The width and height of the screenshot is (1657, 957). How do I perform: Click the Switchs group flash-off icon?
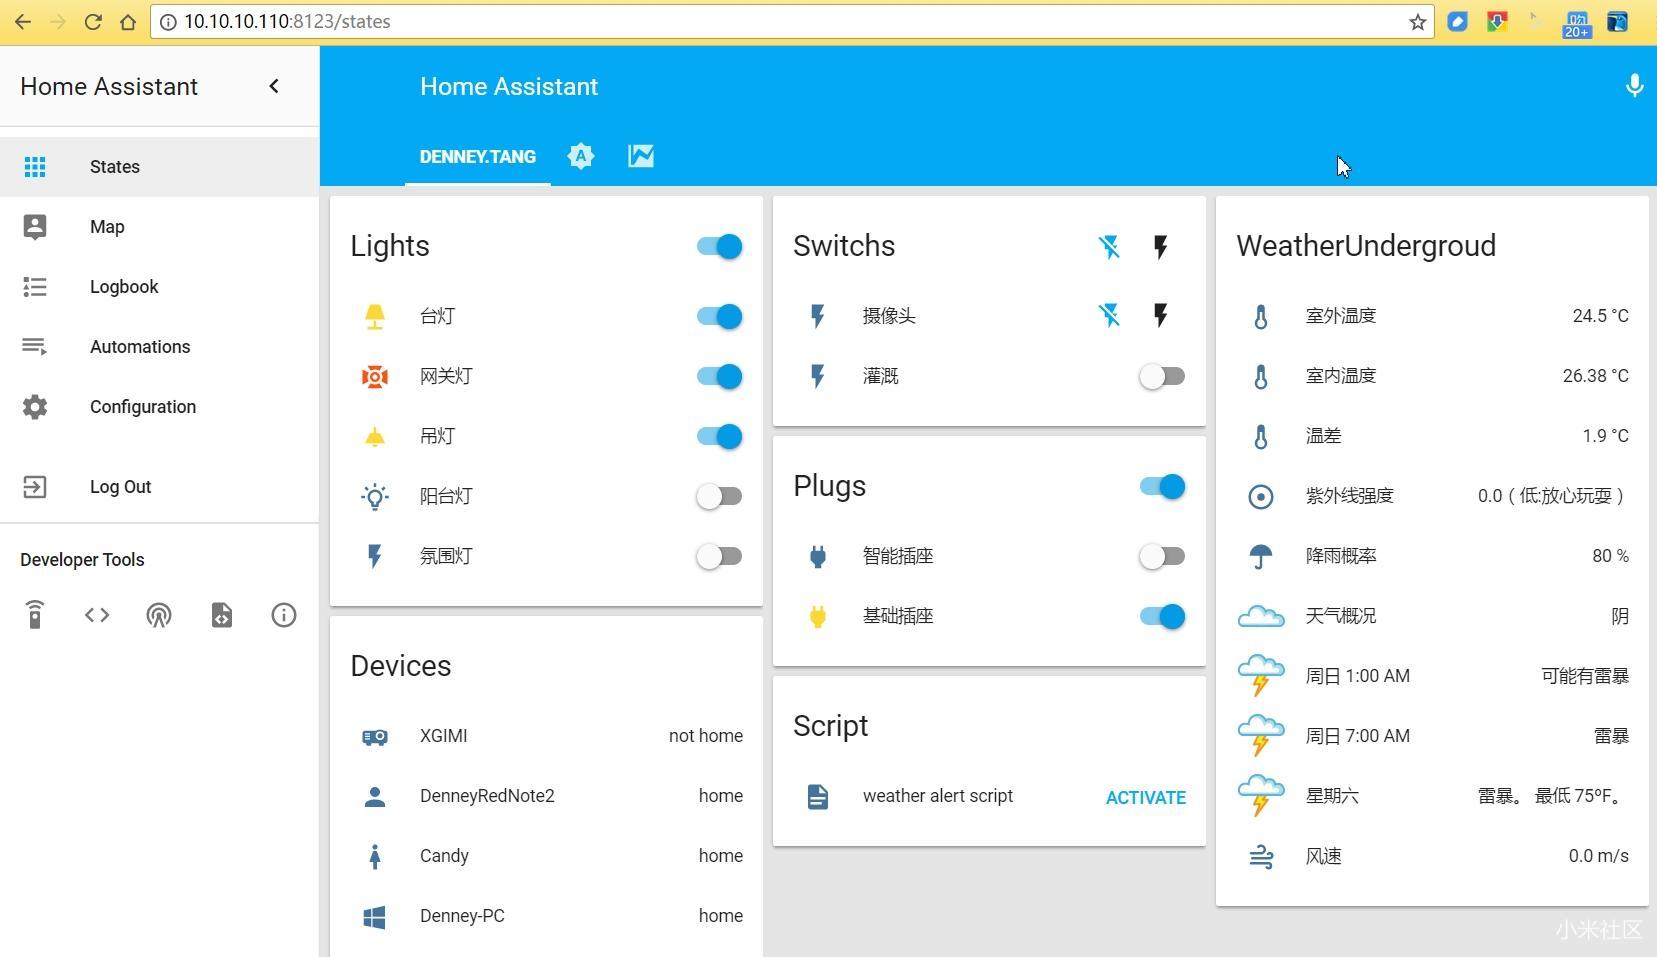pyautogui.click(x=1109, y=247)
